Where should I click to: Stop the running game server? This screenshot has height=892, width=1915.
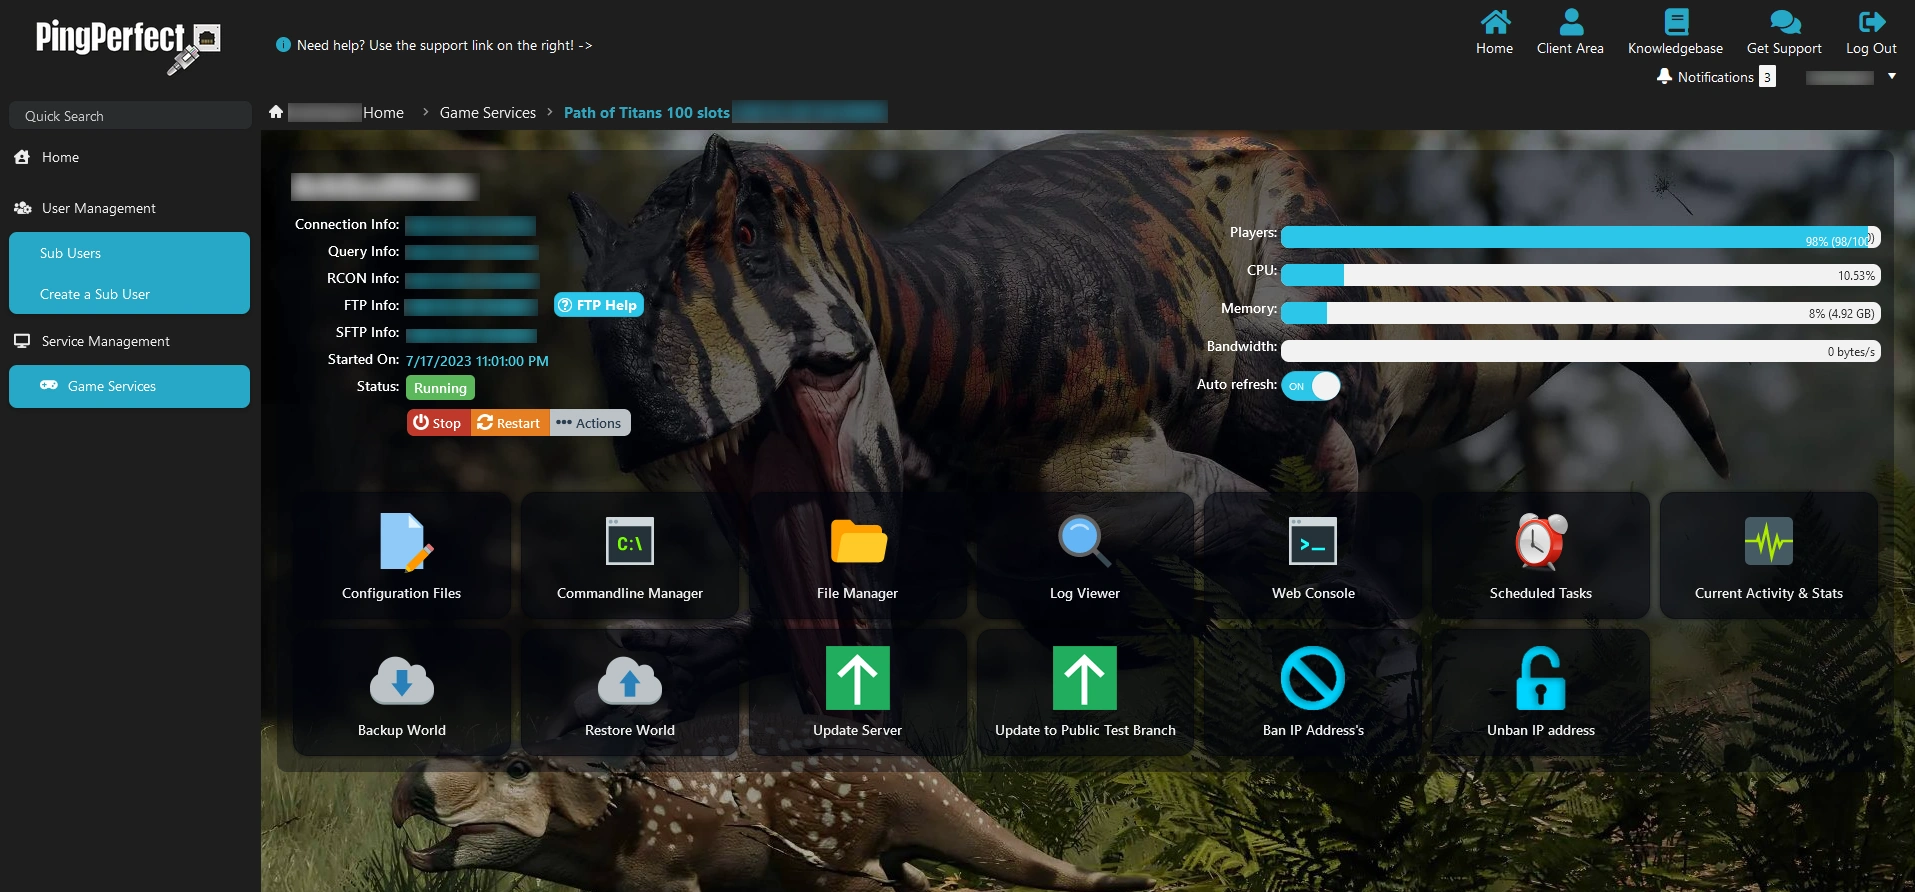click(x=438, y=423)
